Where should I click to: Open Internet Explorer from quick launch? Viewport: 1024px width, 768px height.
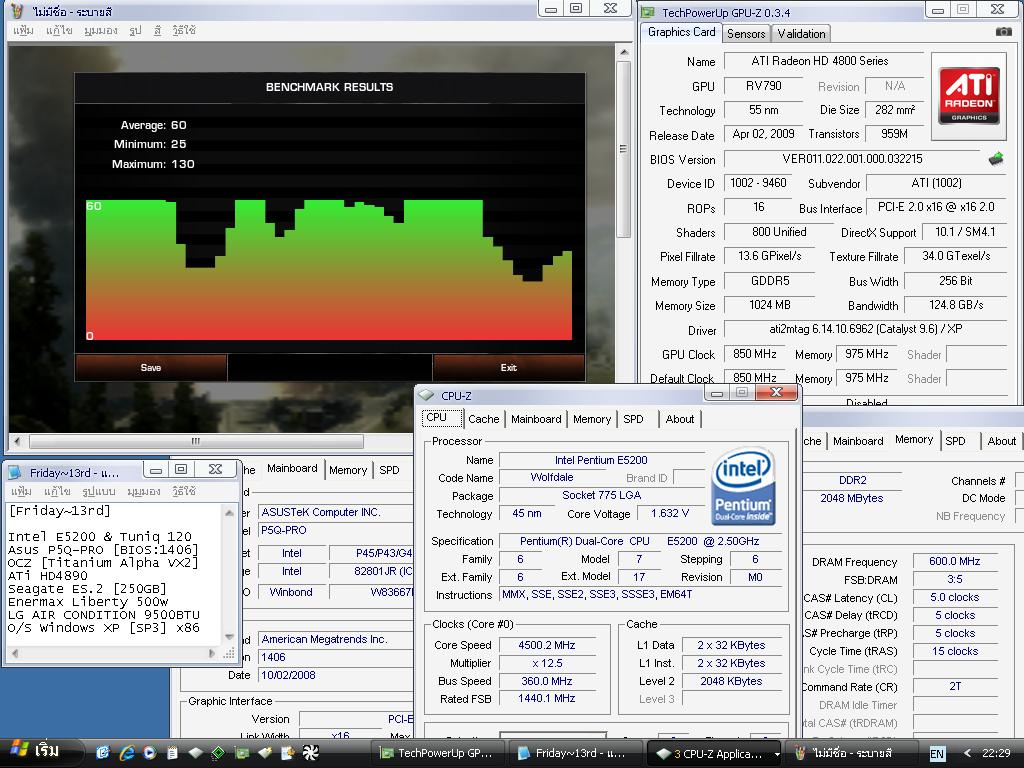[x=127, y=752]
